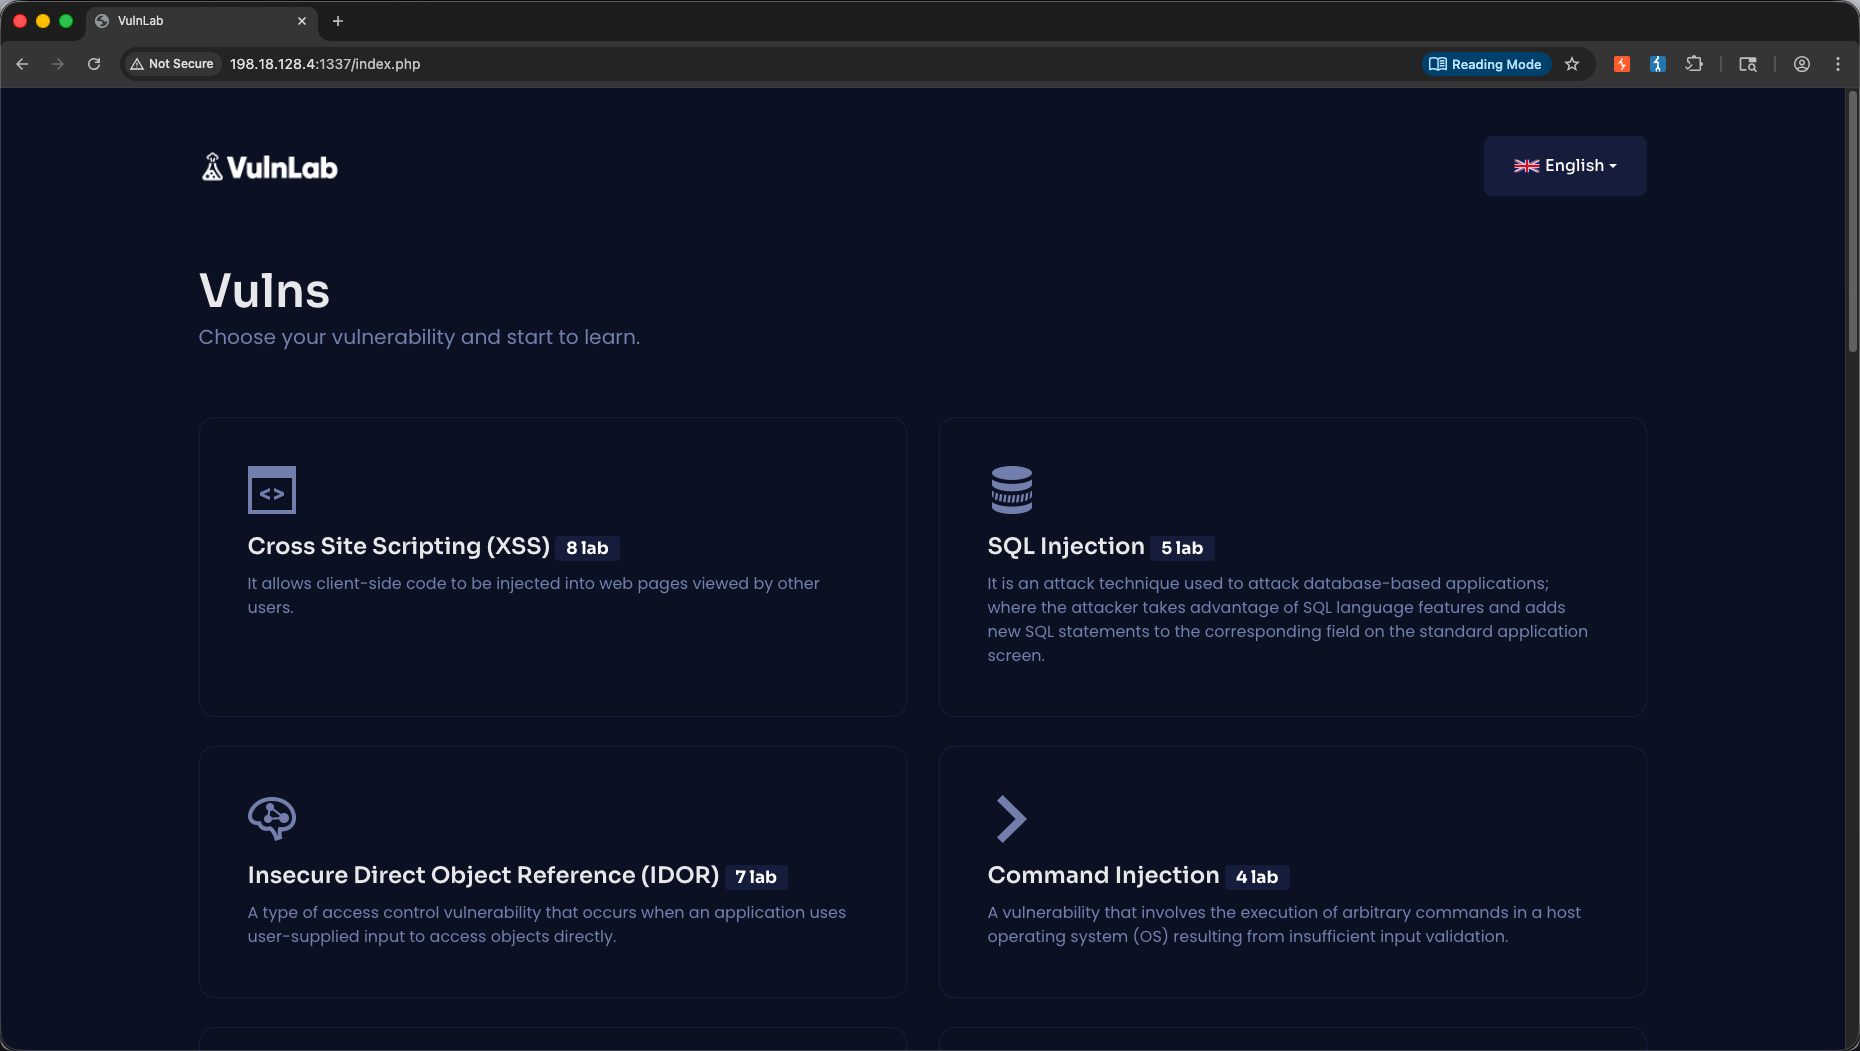Open the browser extensions puzzle icon

(1694, 64)
